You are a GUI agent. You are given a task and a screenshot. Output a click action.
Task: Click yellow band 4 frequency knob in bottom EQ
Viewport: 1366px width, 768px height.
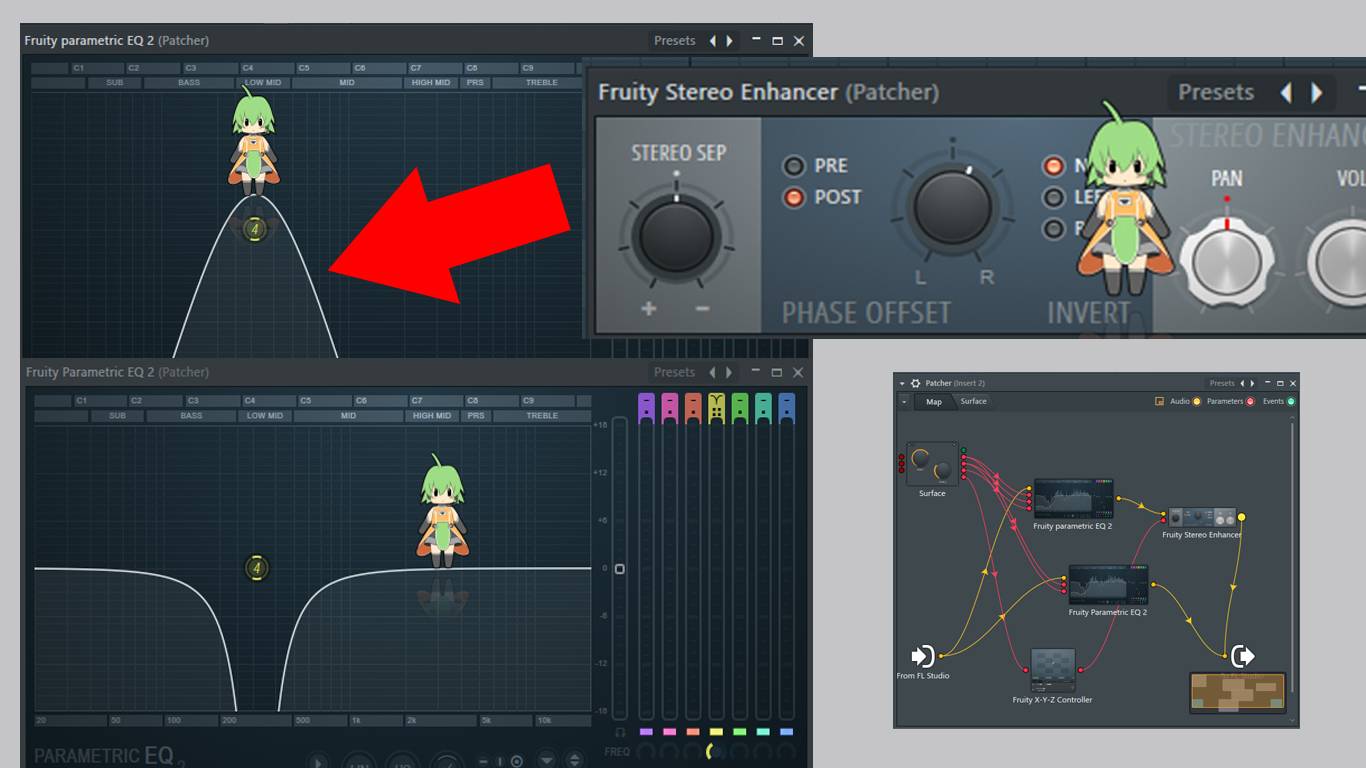[x=715, y=751]
